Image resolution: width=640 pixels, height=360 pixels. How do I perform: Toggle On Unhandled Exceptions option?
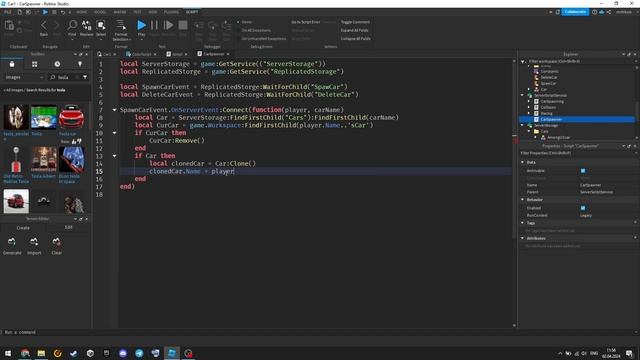coord(263,39)
